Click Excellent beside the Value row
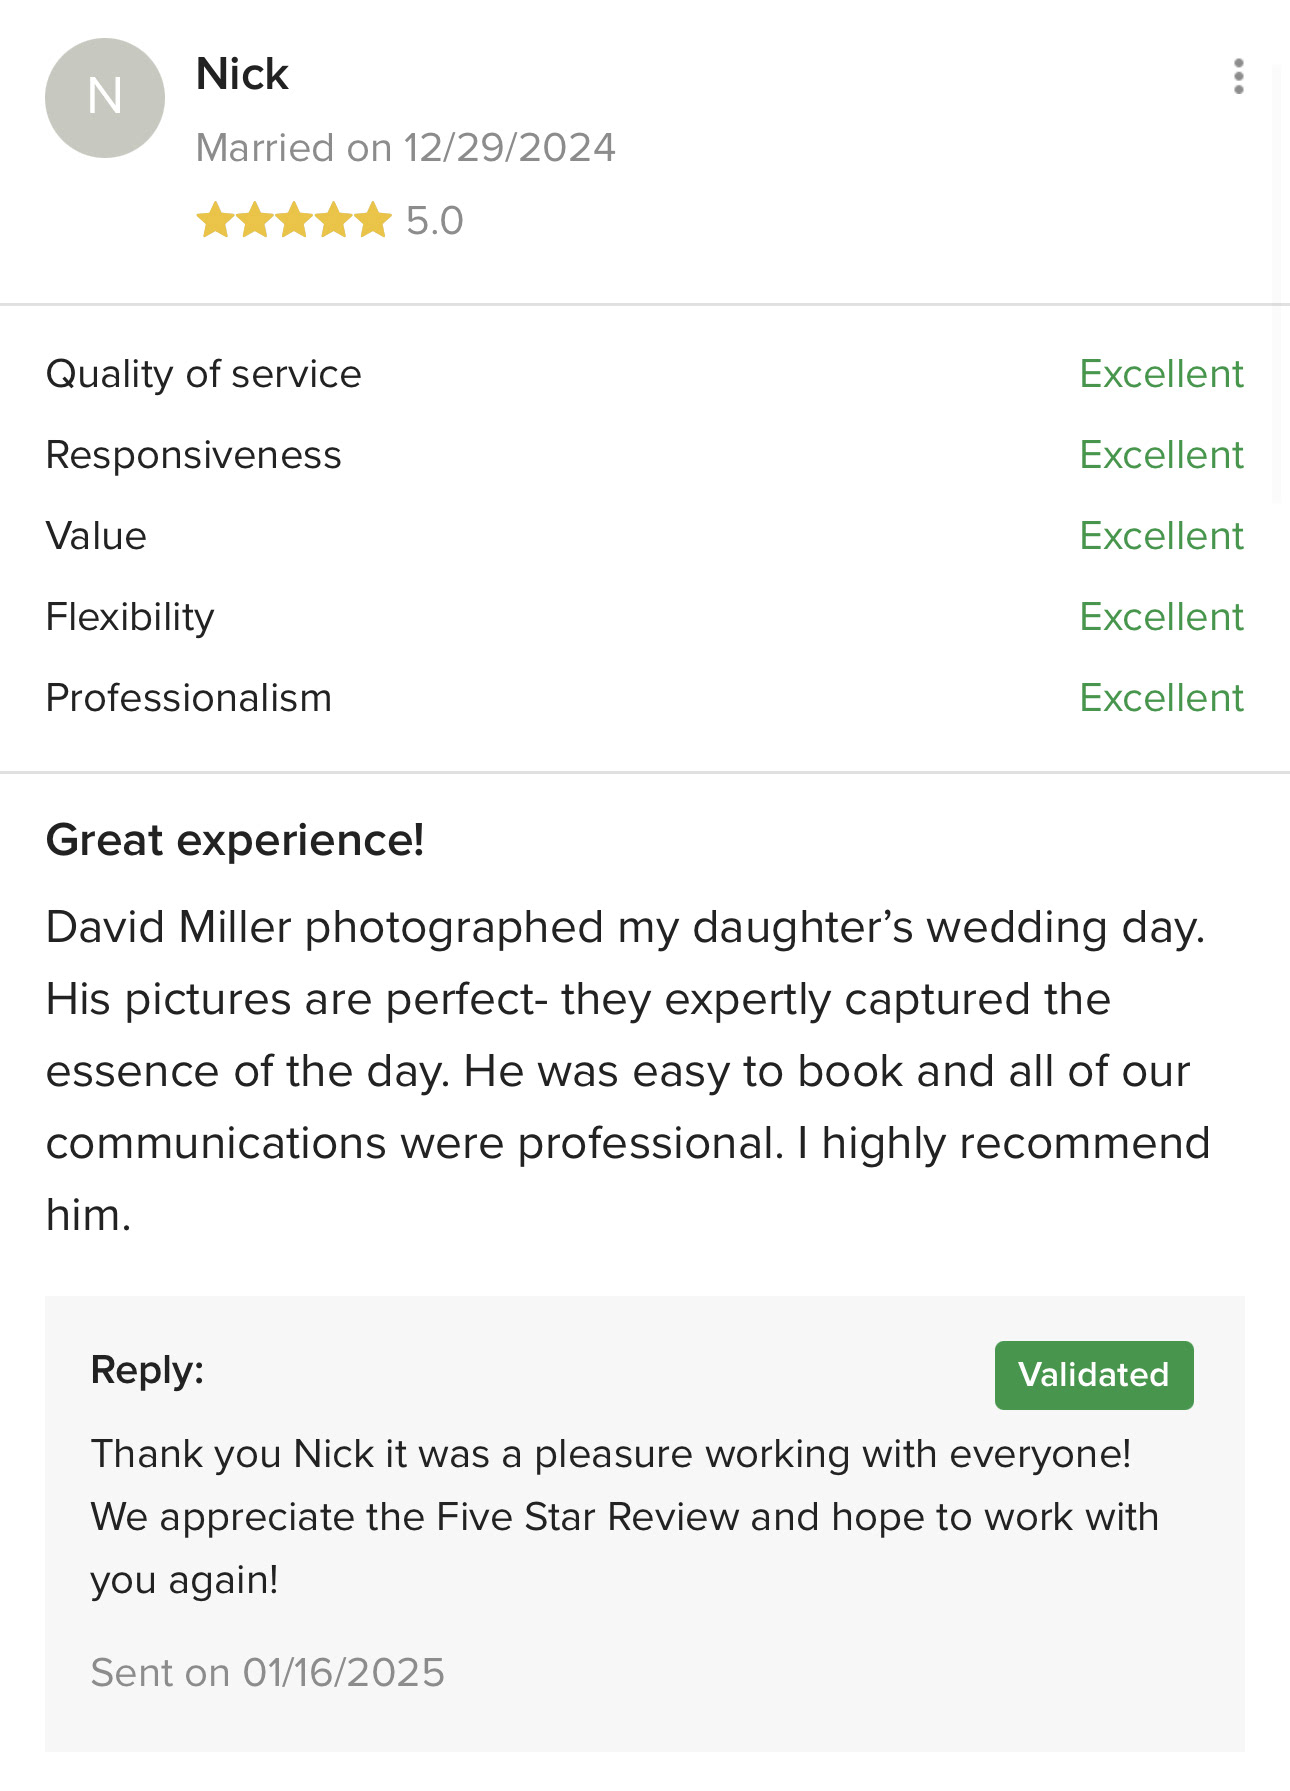Viewport: 1290px width, 1791px height. (1161, 536)
